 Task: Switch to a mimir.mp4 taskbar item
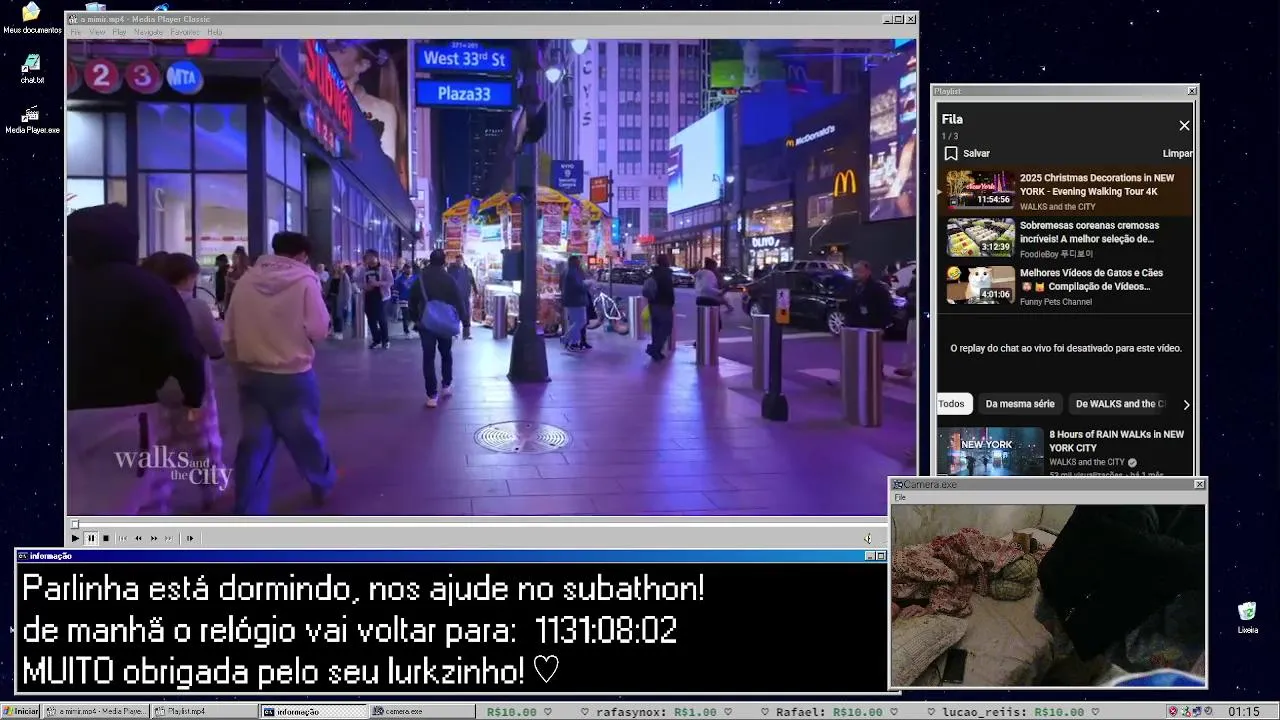[97, 711]
